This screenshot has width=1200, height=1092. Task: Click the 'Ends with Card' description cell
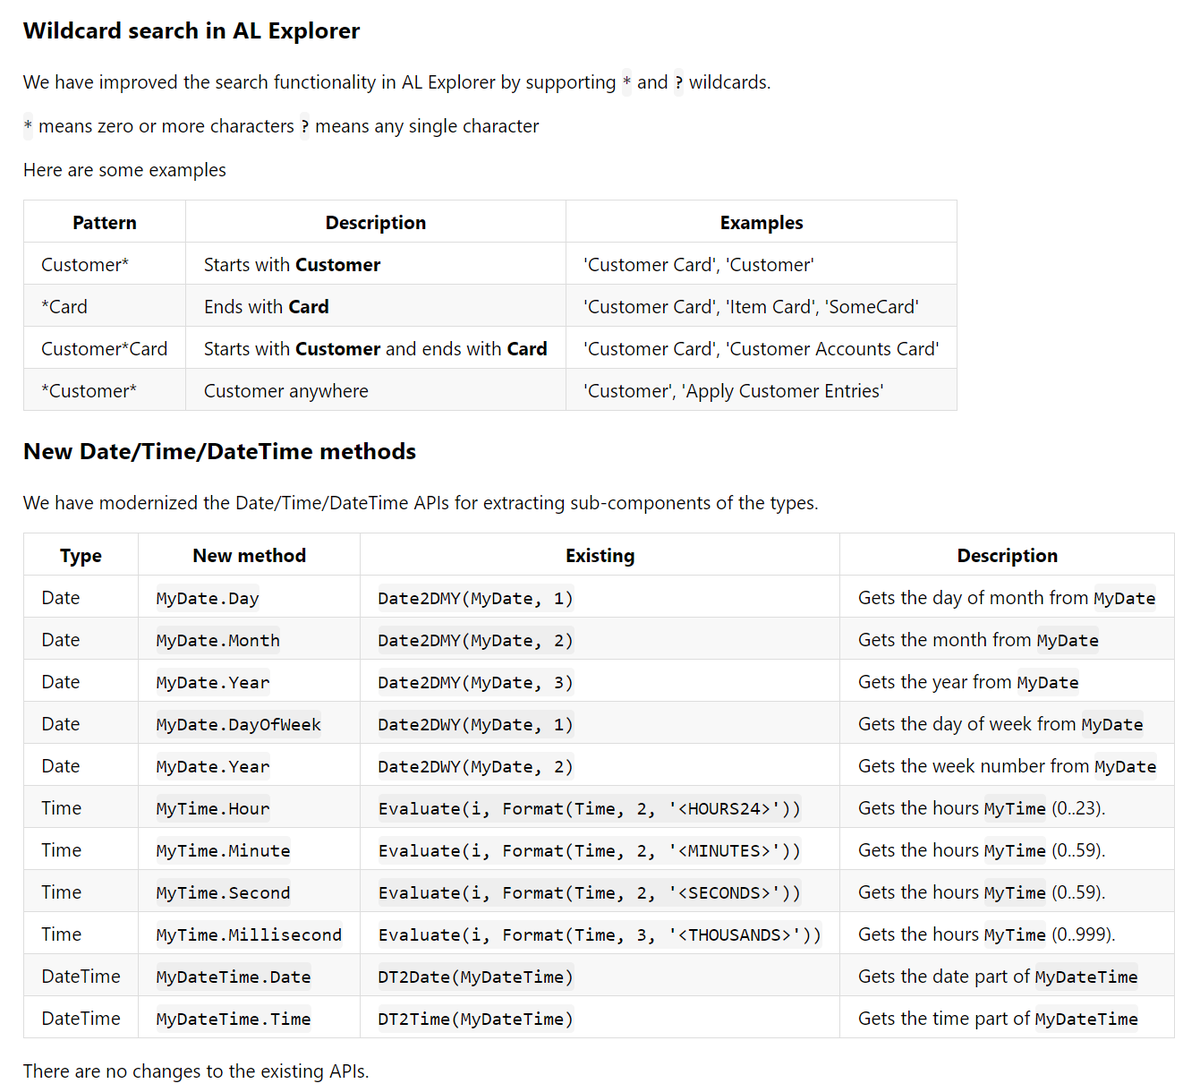[x=376, y=306]
